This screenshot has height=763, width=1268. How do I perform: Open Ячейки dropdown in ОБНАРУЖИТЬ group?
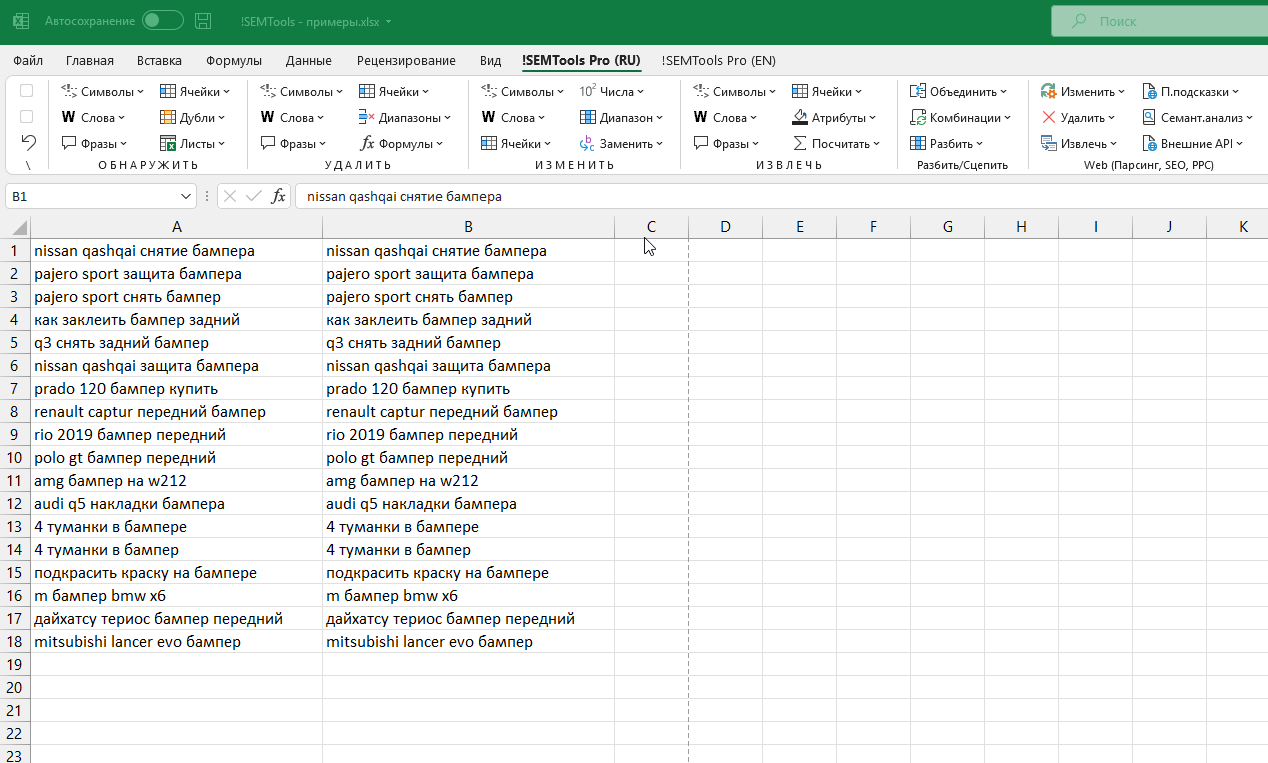click(x=195, y=91)
